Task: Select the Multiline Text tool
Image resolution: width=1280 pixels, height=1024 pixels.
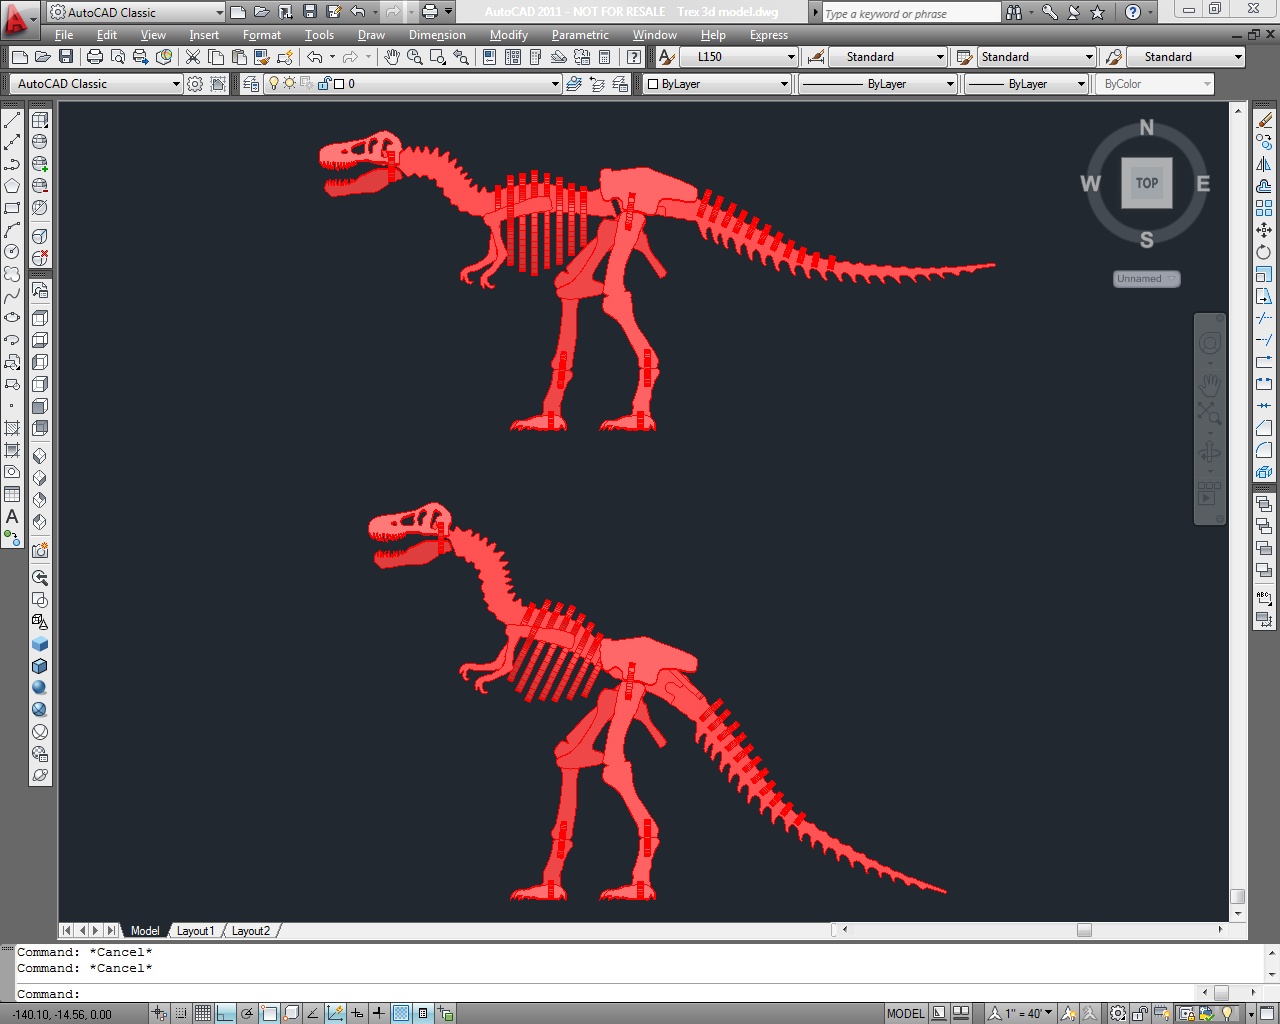Action: [12, 516]
